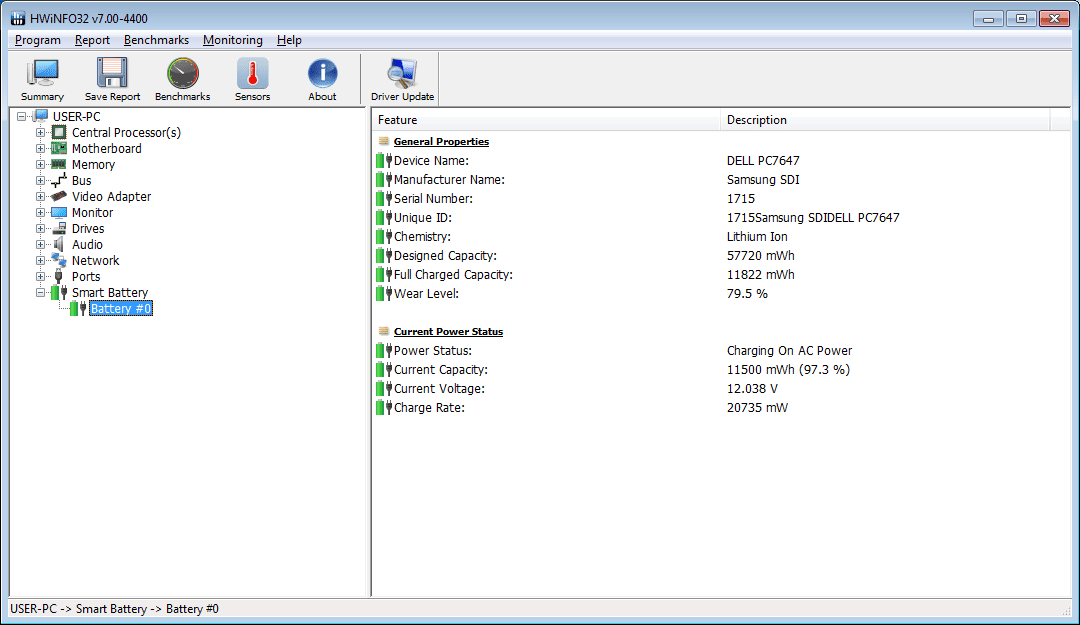Select the USER-PC computer icon
Image resolution: width=1080 pixels, height=625 pixels.
click(41, 116)
